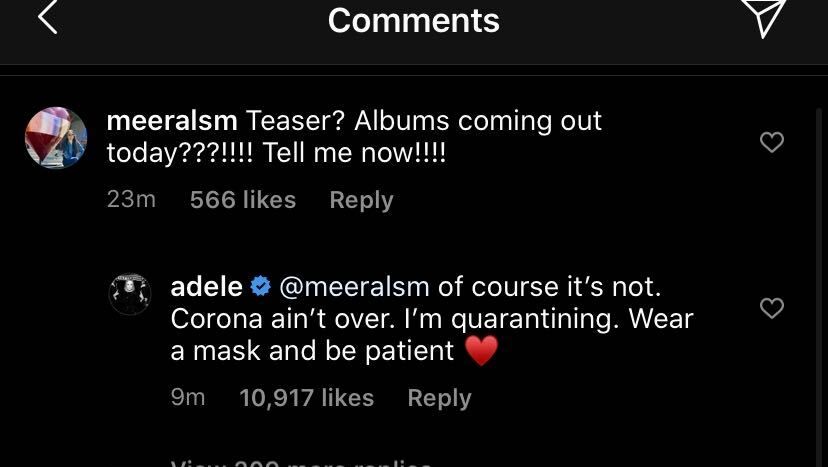
Task: Go back using the top-left arrow
Action: tap(47, 17)
